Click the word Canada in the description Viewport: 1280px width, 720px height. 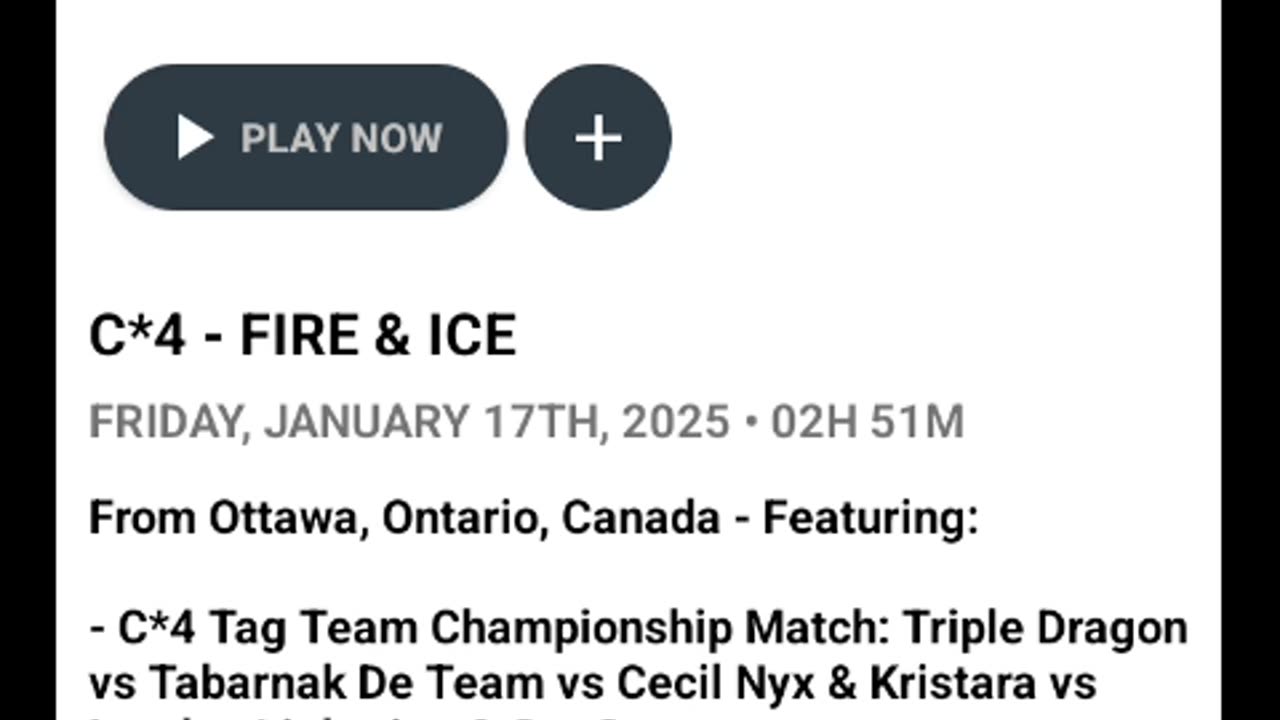pyautogui.click(x=641, y=518)
